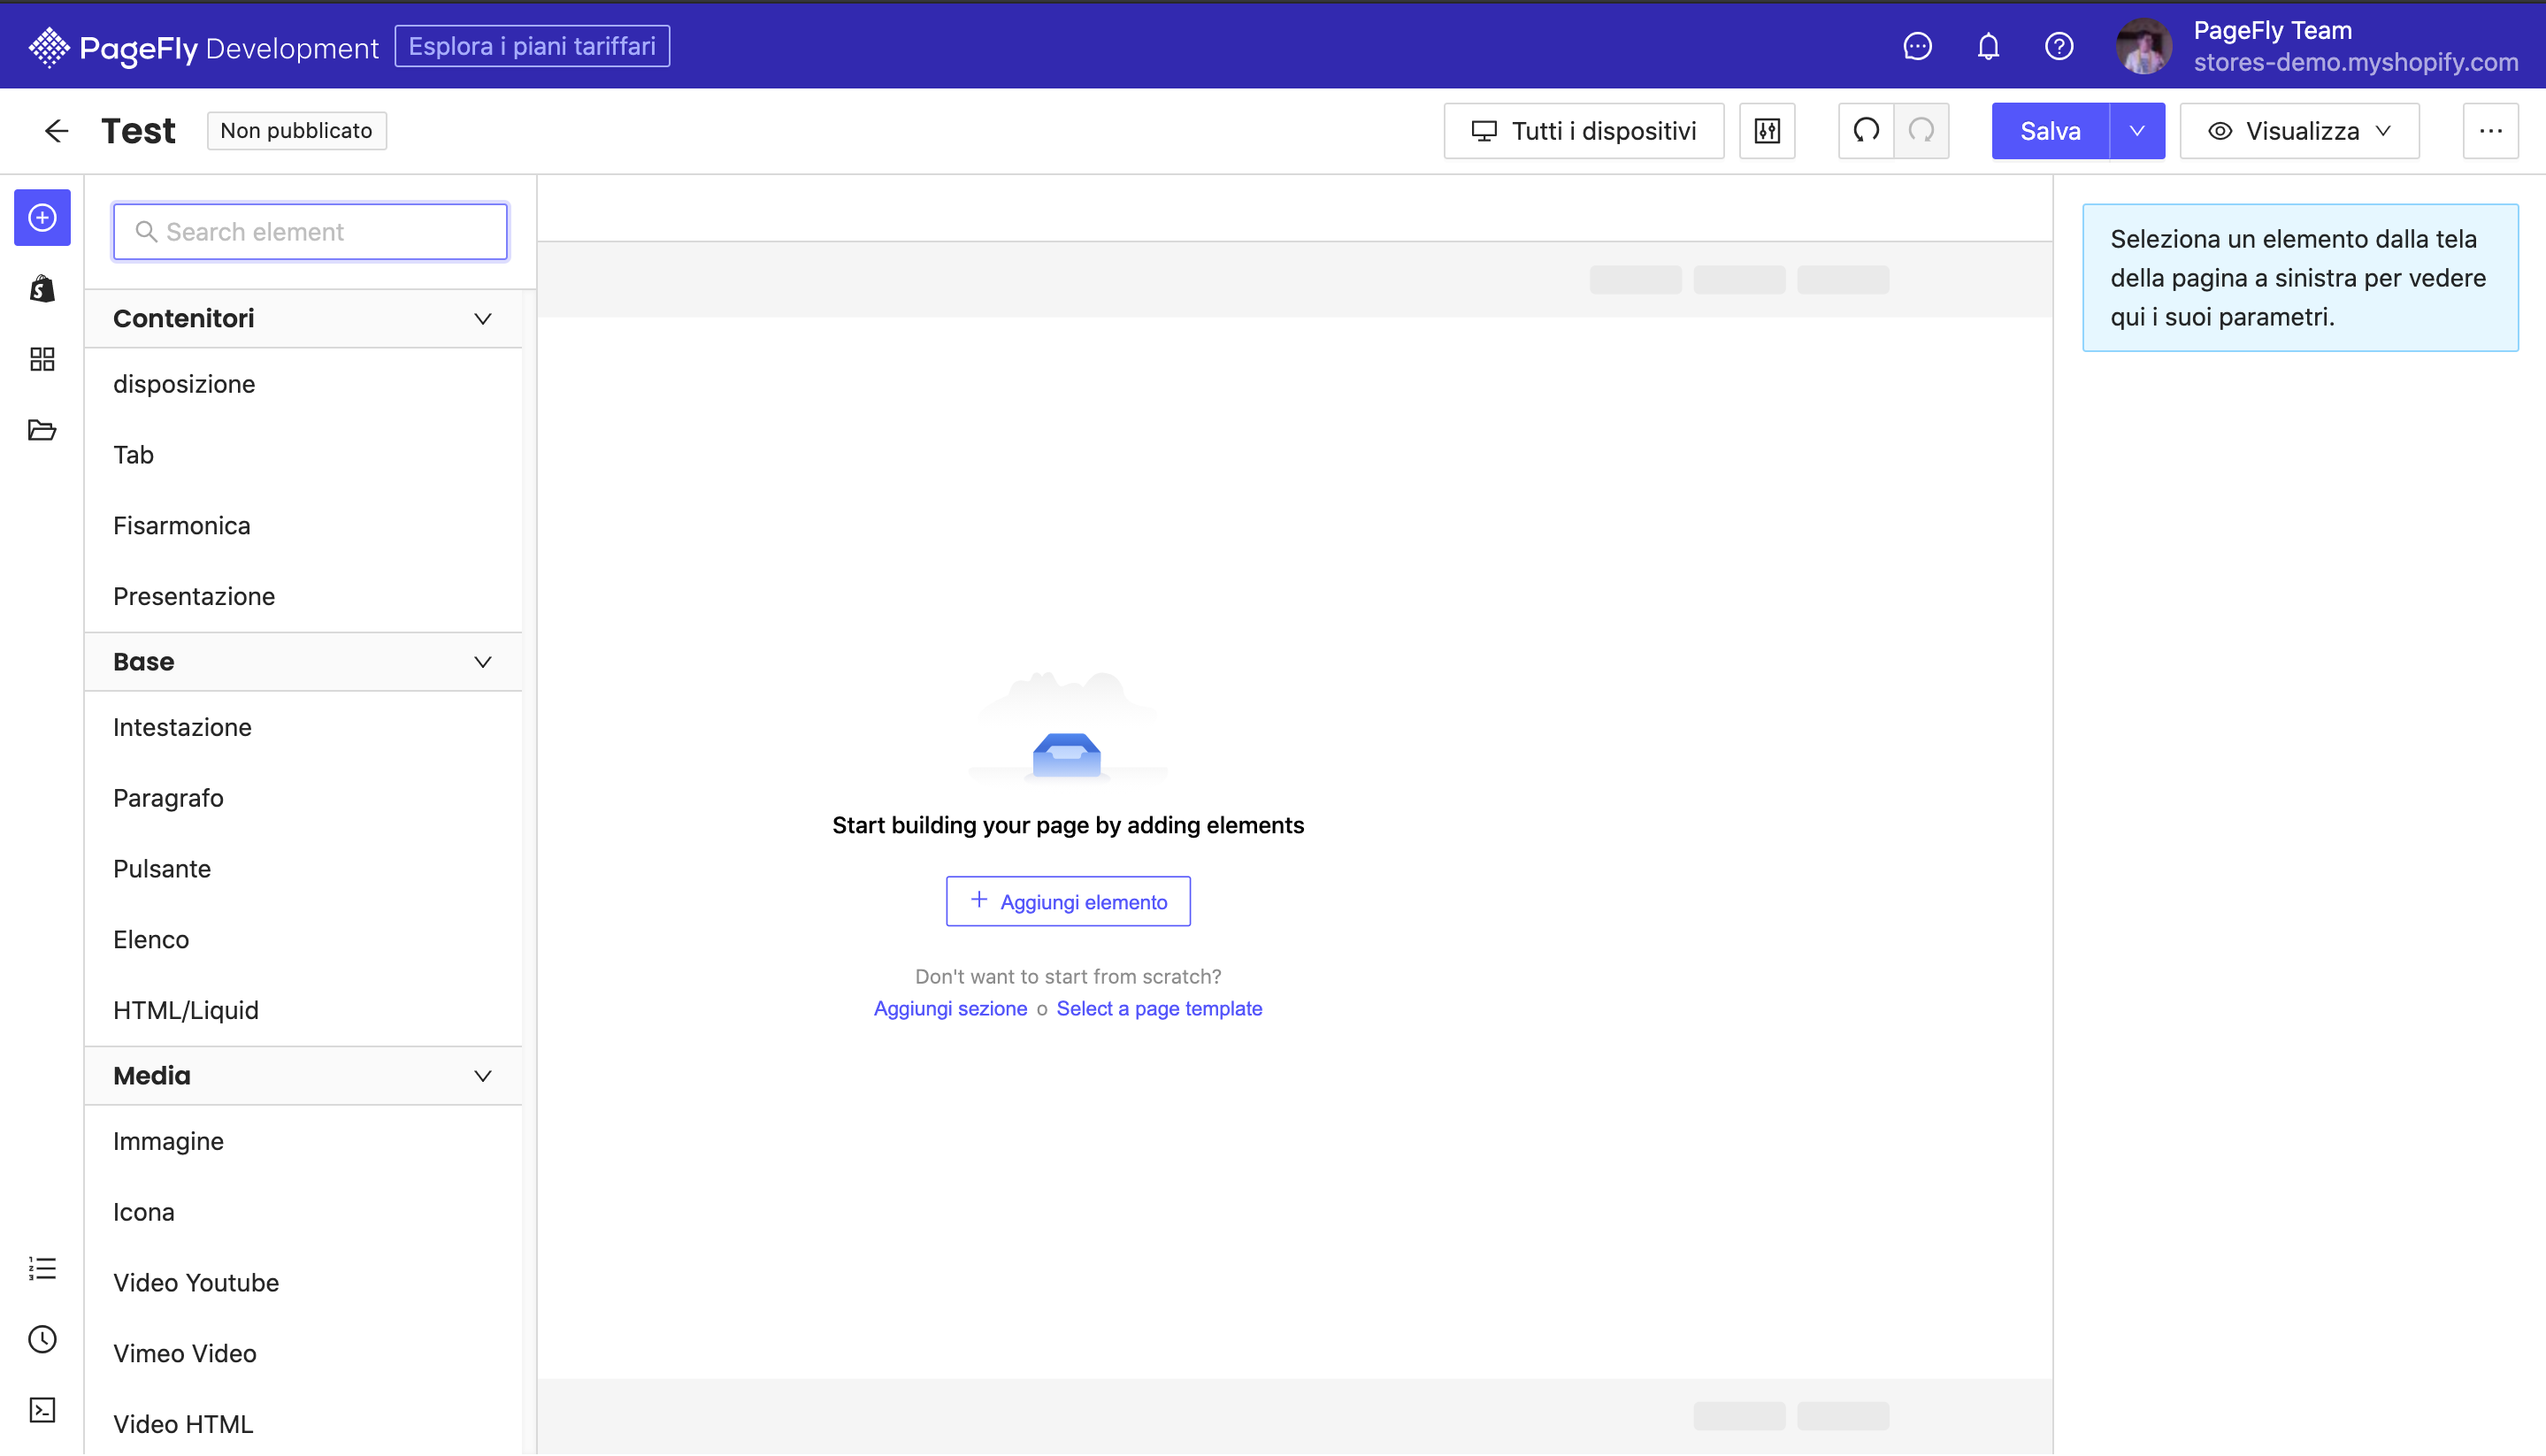Click the Aggiungi sezione link

950,1008
